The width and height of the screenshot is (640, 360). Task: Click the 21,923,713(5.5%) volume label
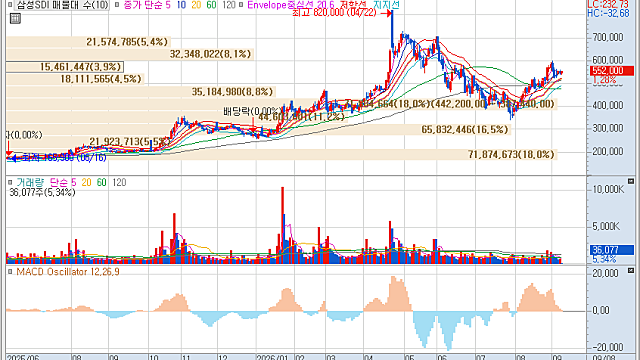coord(129,142)
